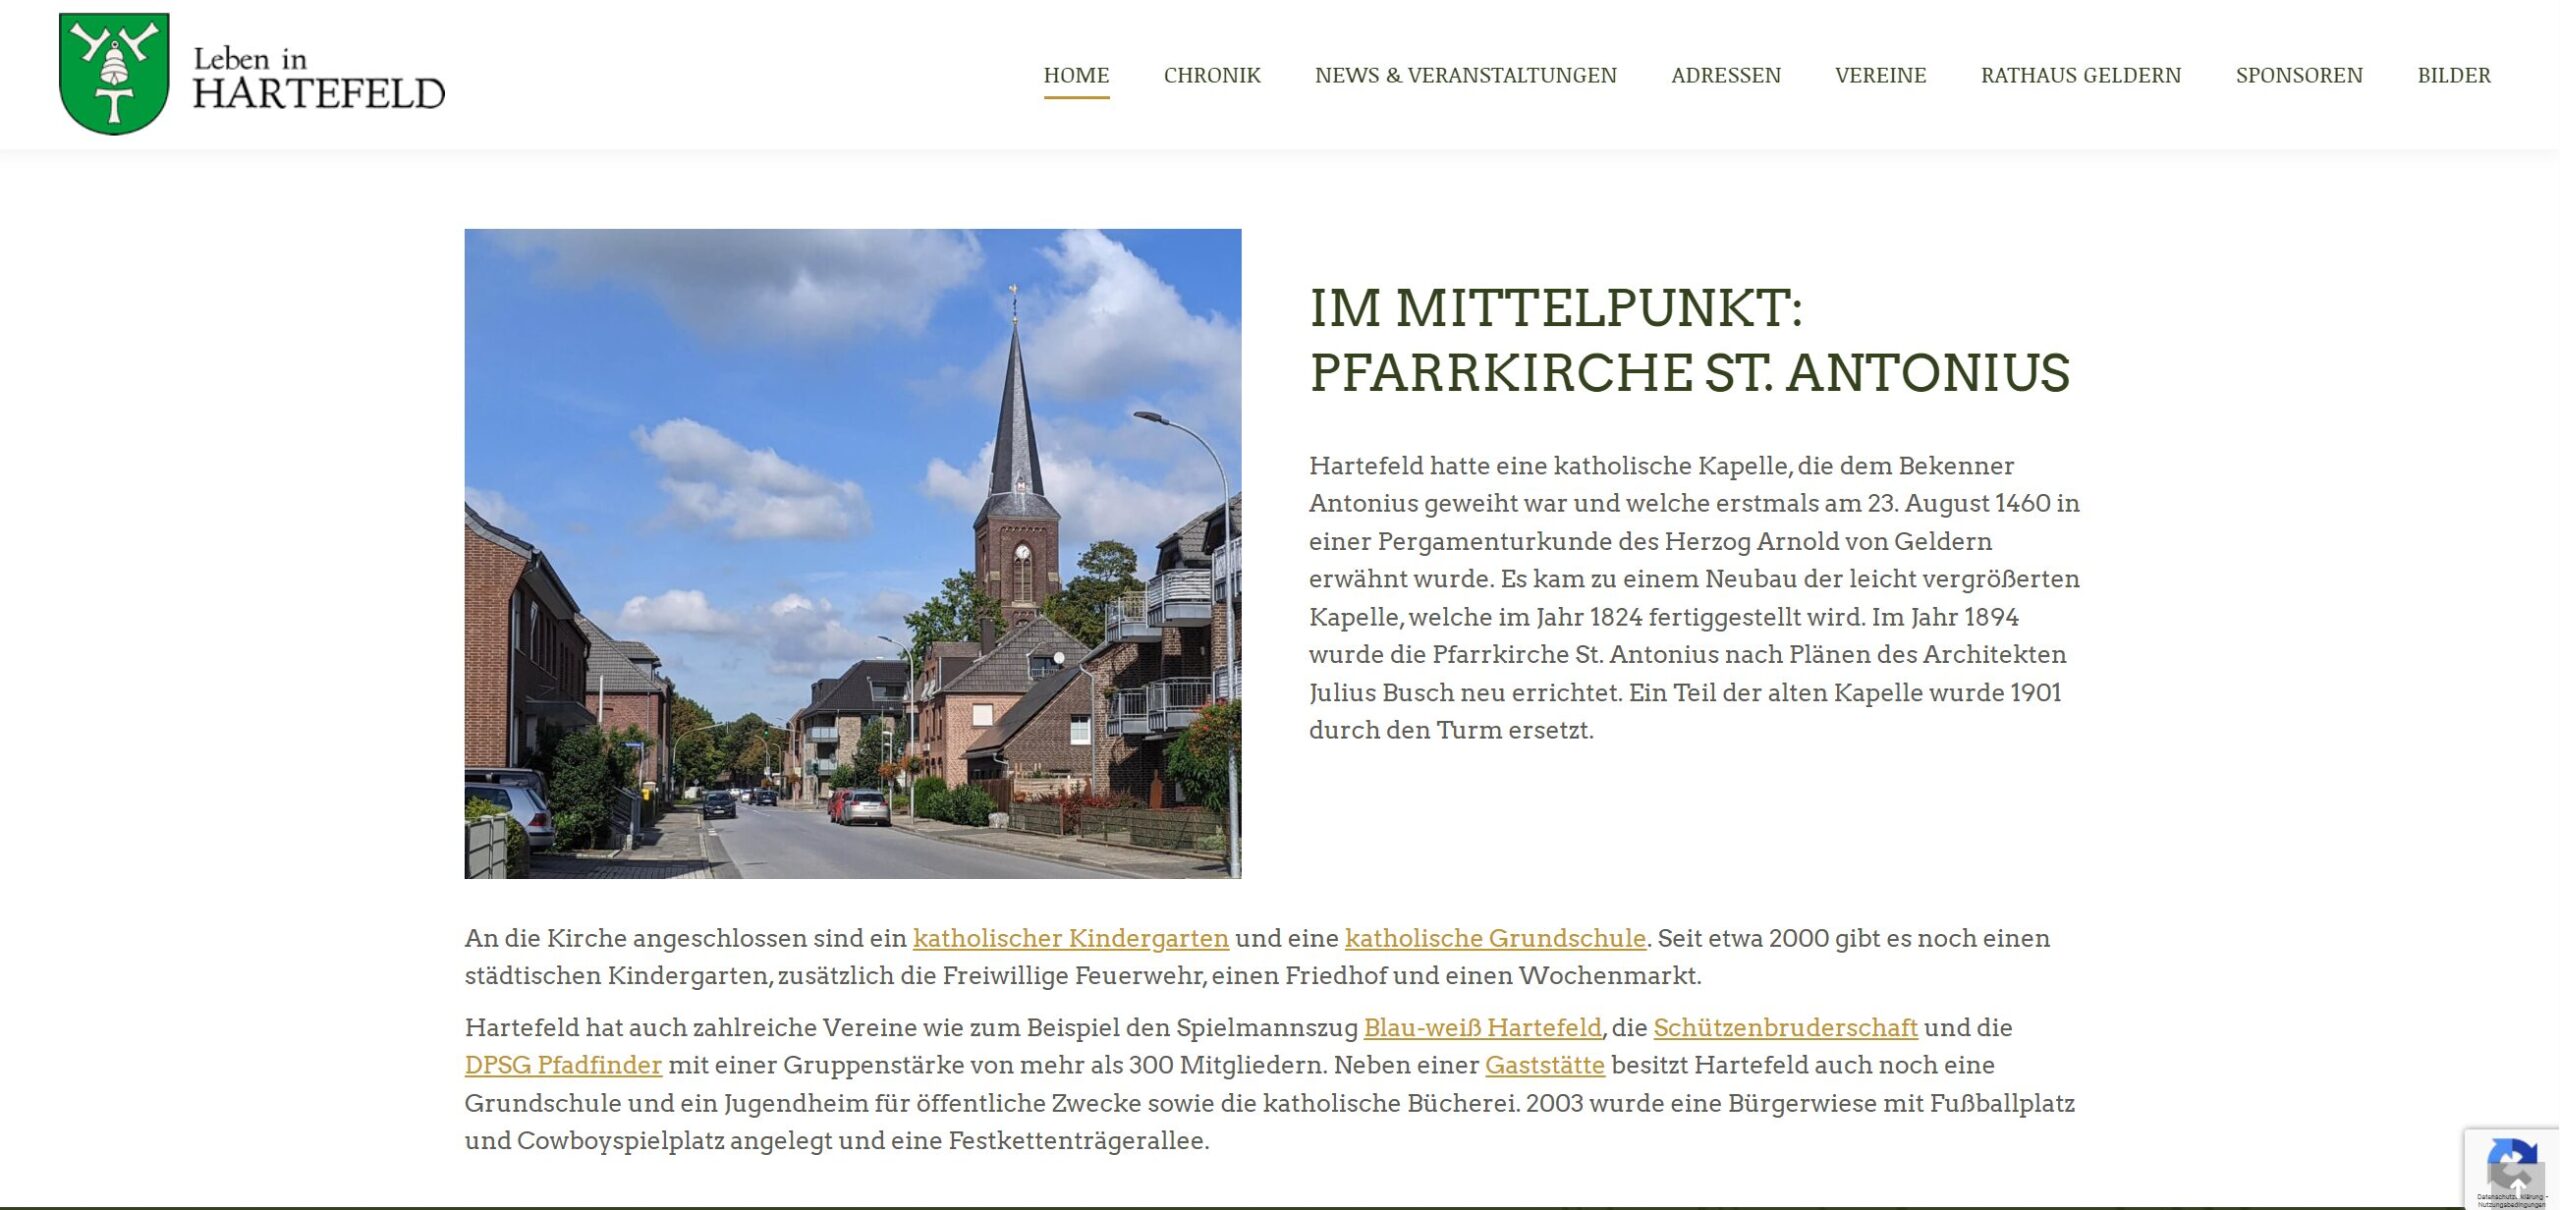Click the 'Im Mittelpunkt: Pfarrkirche St. Antonius' heading
2560x1210 pixels.
(1688, 340)
